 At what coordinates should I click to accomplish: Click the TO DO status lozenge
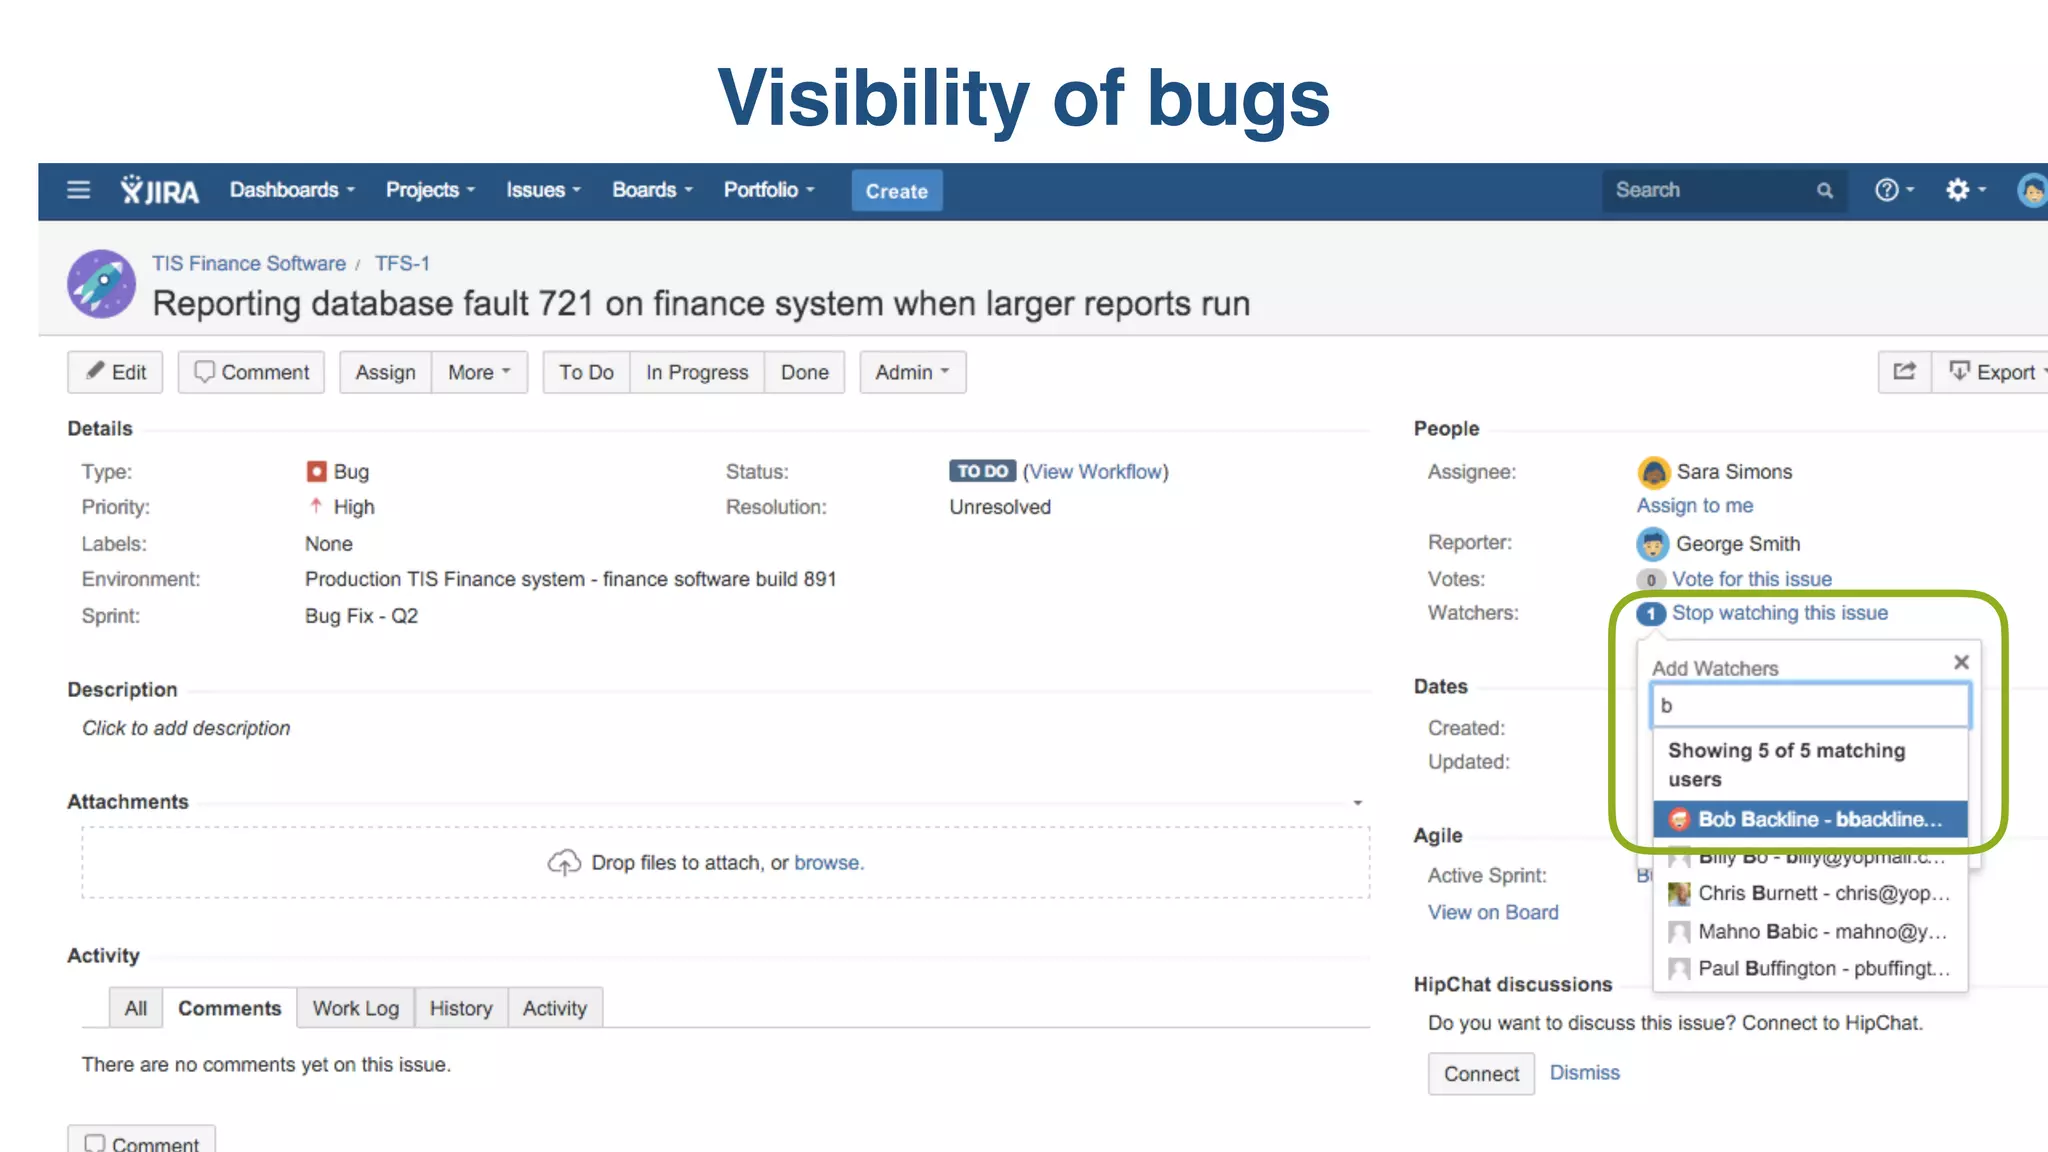click(x=982, y=471)
